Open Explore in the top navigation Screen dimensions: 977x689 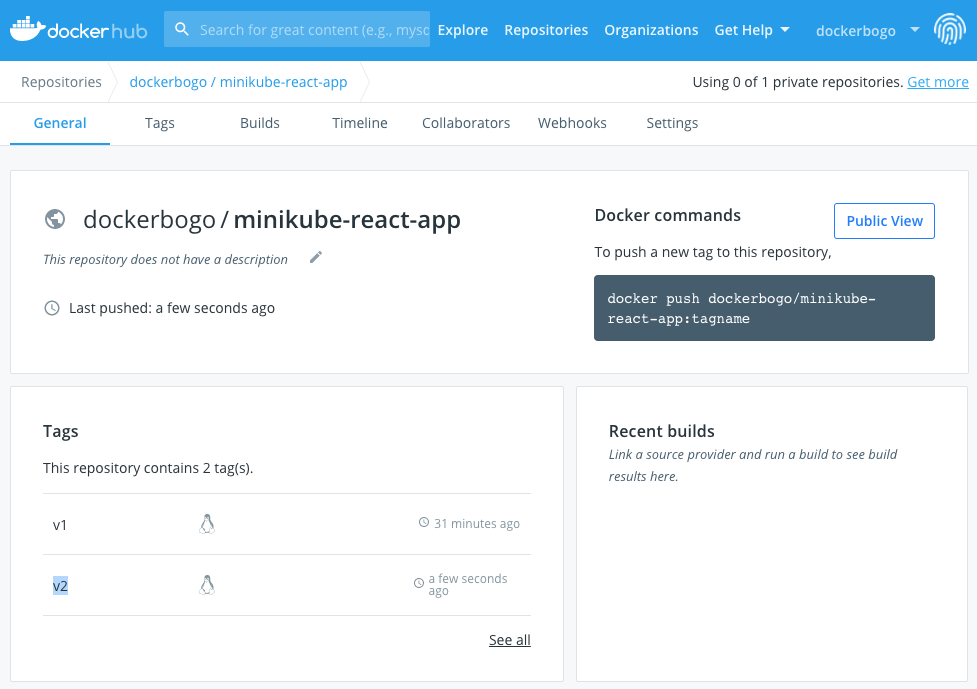pyautogui.click(x=463, y=30)
